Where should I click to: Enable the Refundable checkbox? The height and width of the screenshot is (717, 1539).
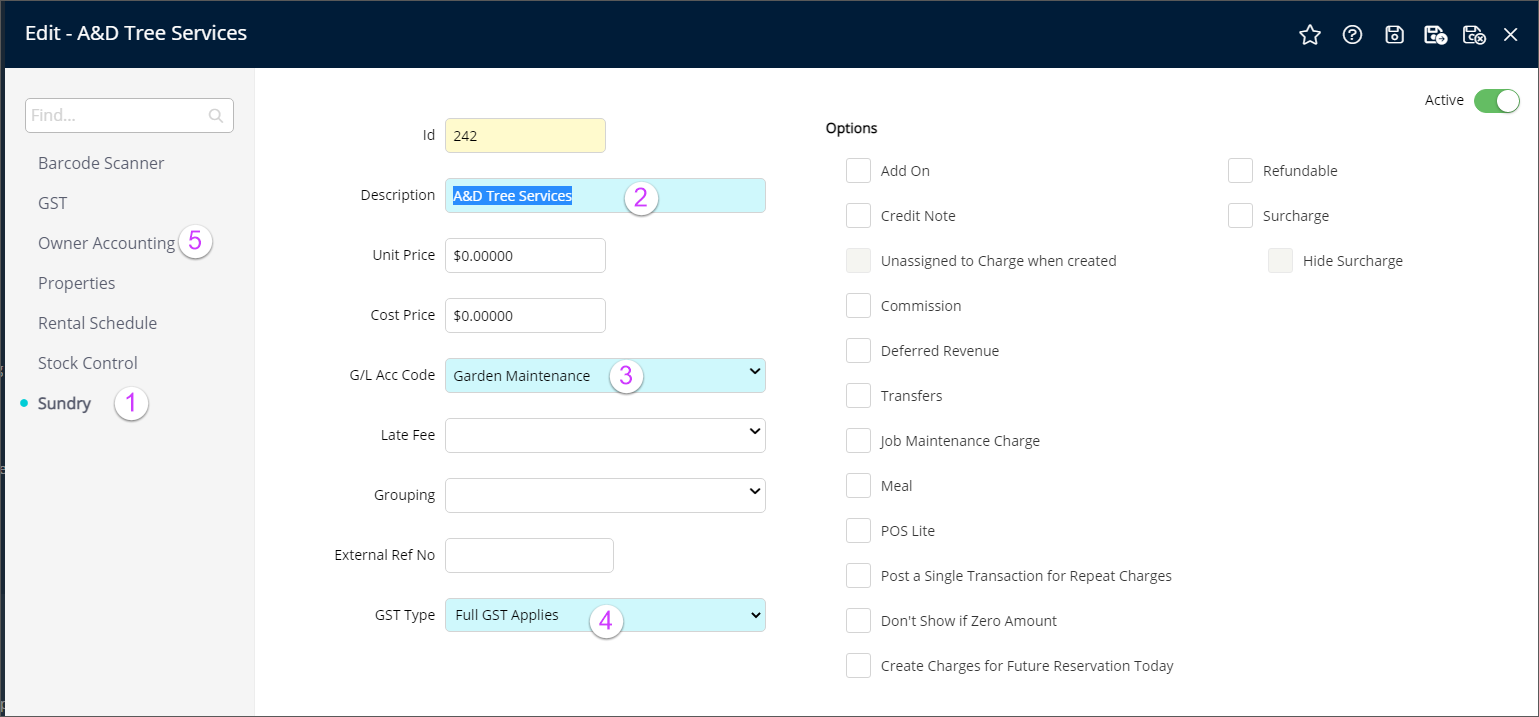(1240, 171)
